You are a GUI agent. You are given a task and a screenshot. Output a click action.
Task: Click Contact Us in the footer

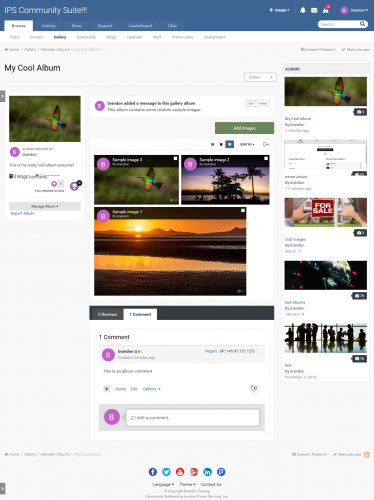(211, 484)
